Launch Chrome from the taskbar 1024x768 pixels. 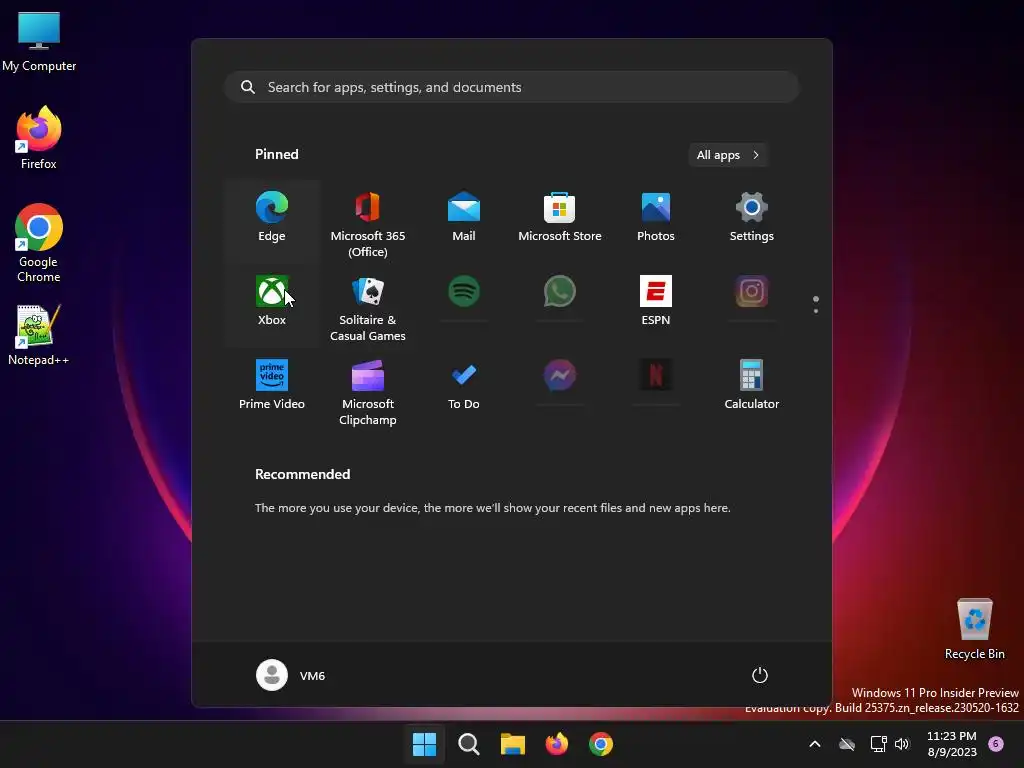(601, 744)
